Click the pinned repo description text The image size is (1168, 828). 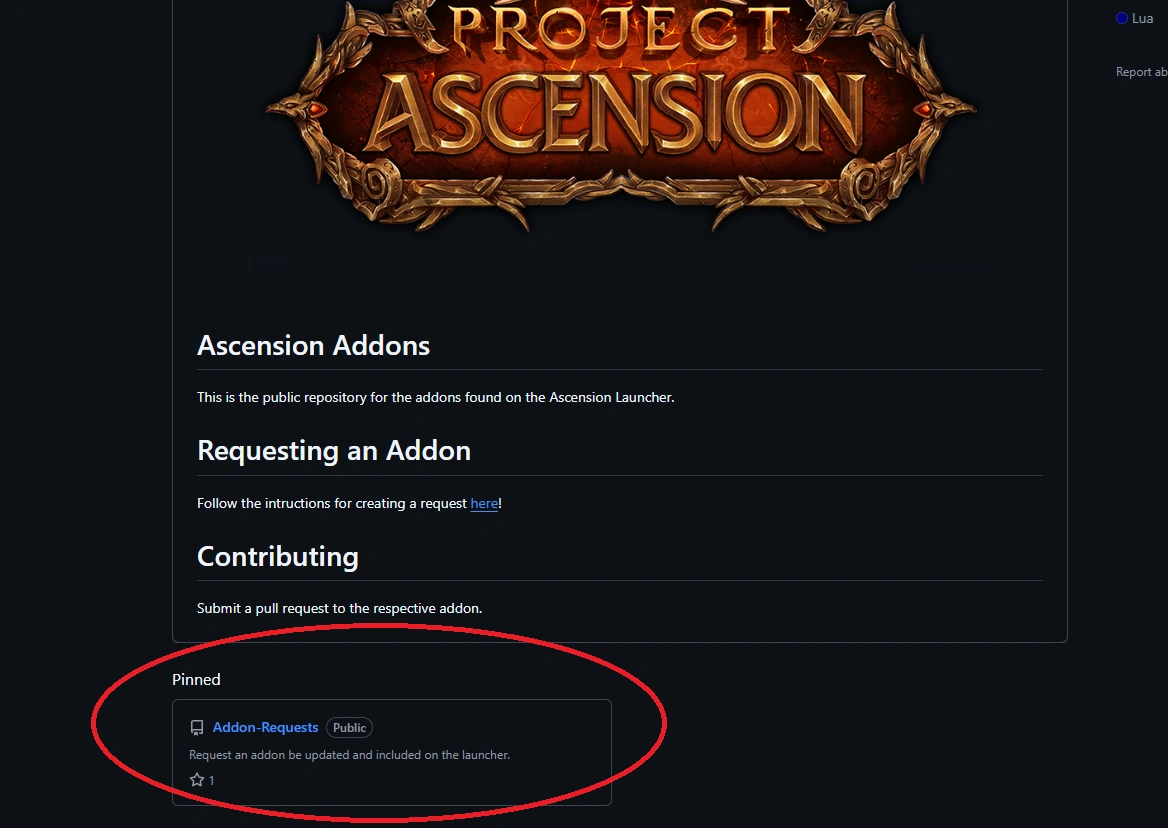[x=349, y=755]
